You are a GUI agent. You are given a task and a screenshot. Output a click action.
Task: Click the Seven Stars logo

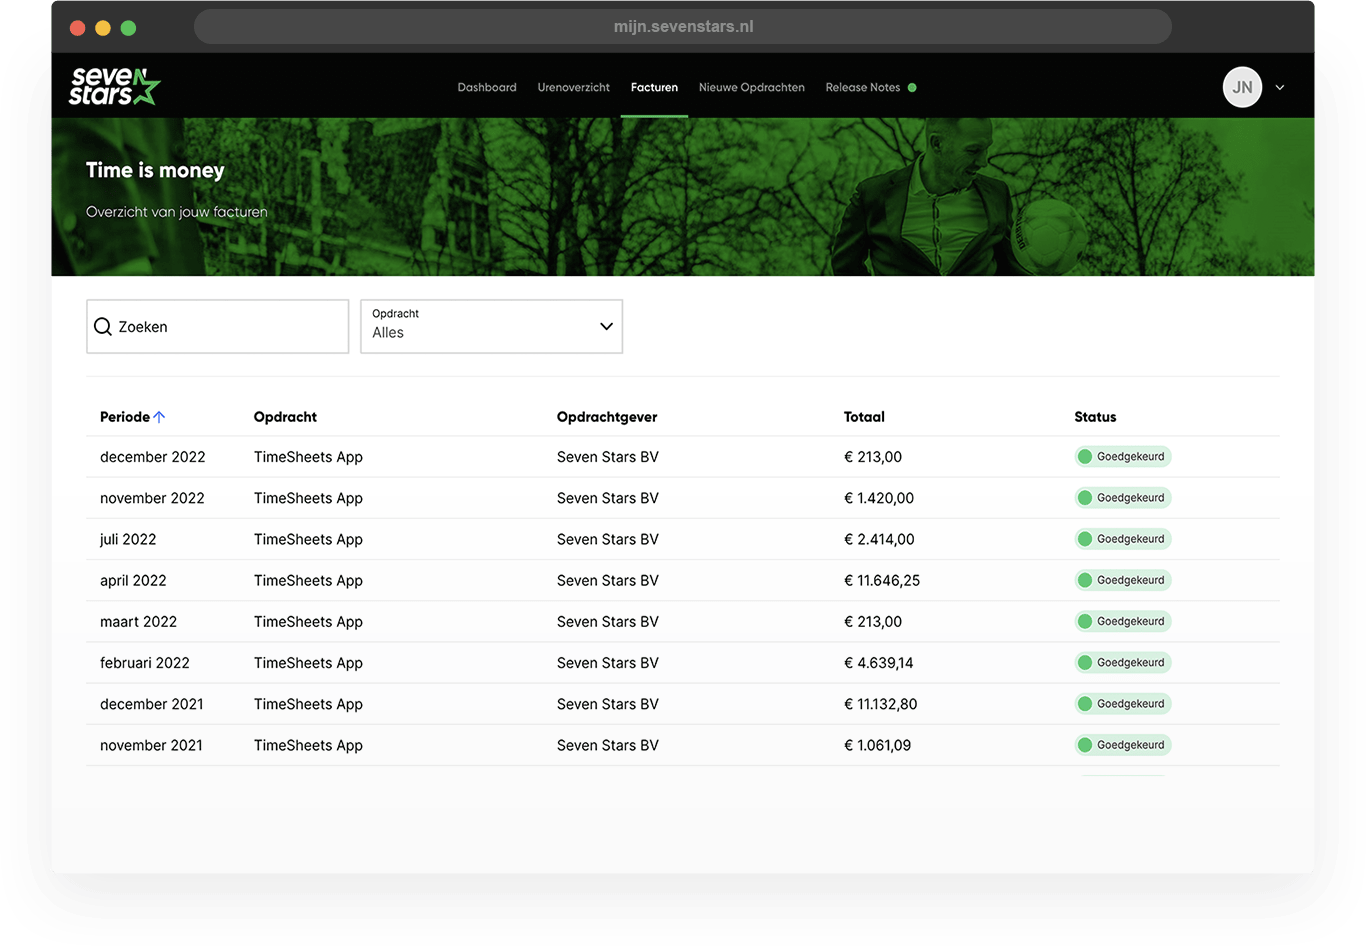tap(114, 87)
